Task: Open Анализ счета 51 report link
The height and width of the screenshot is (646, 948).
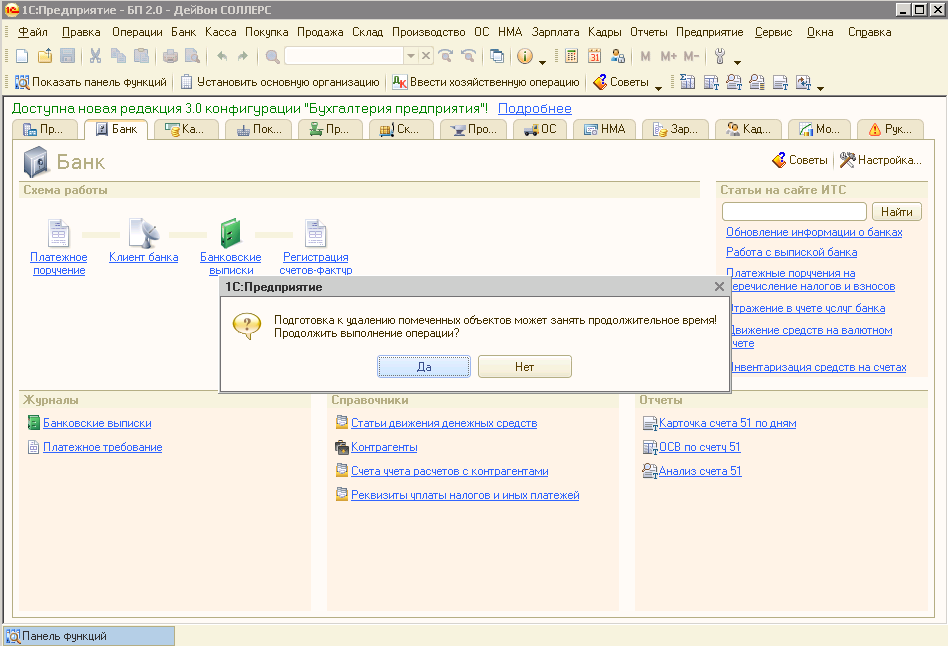Action: coord(700,471)
